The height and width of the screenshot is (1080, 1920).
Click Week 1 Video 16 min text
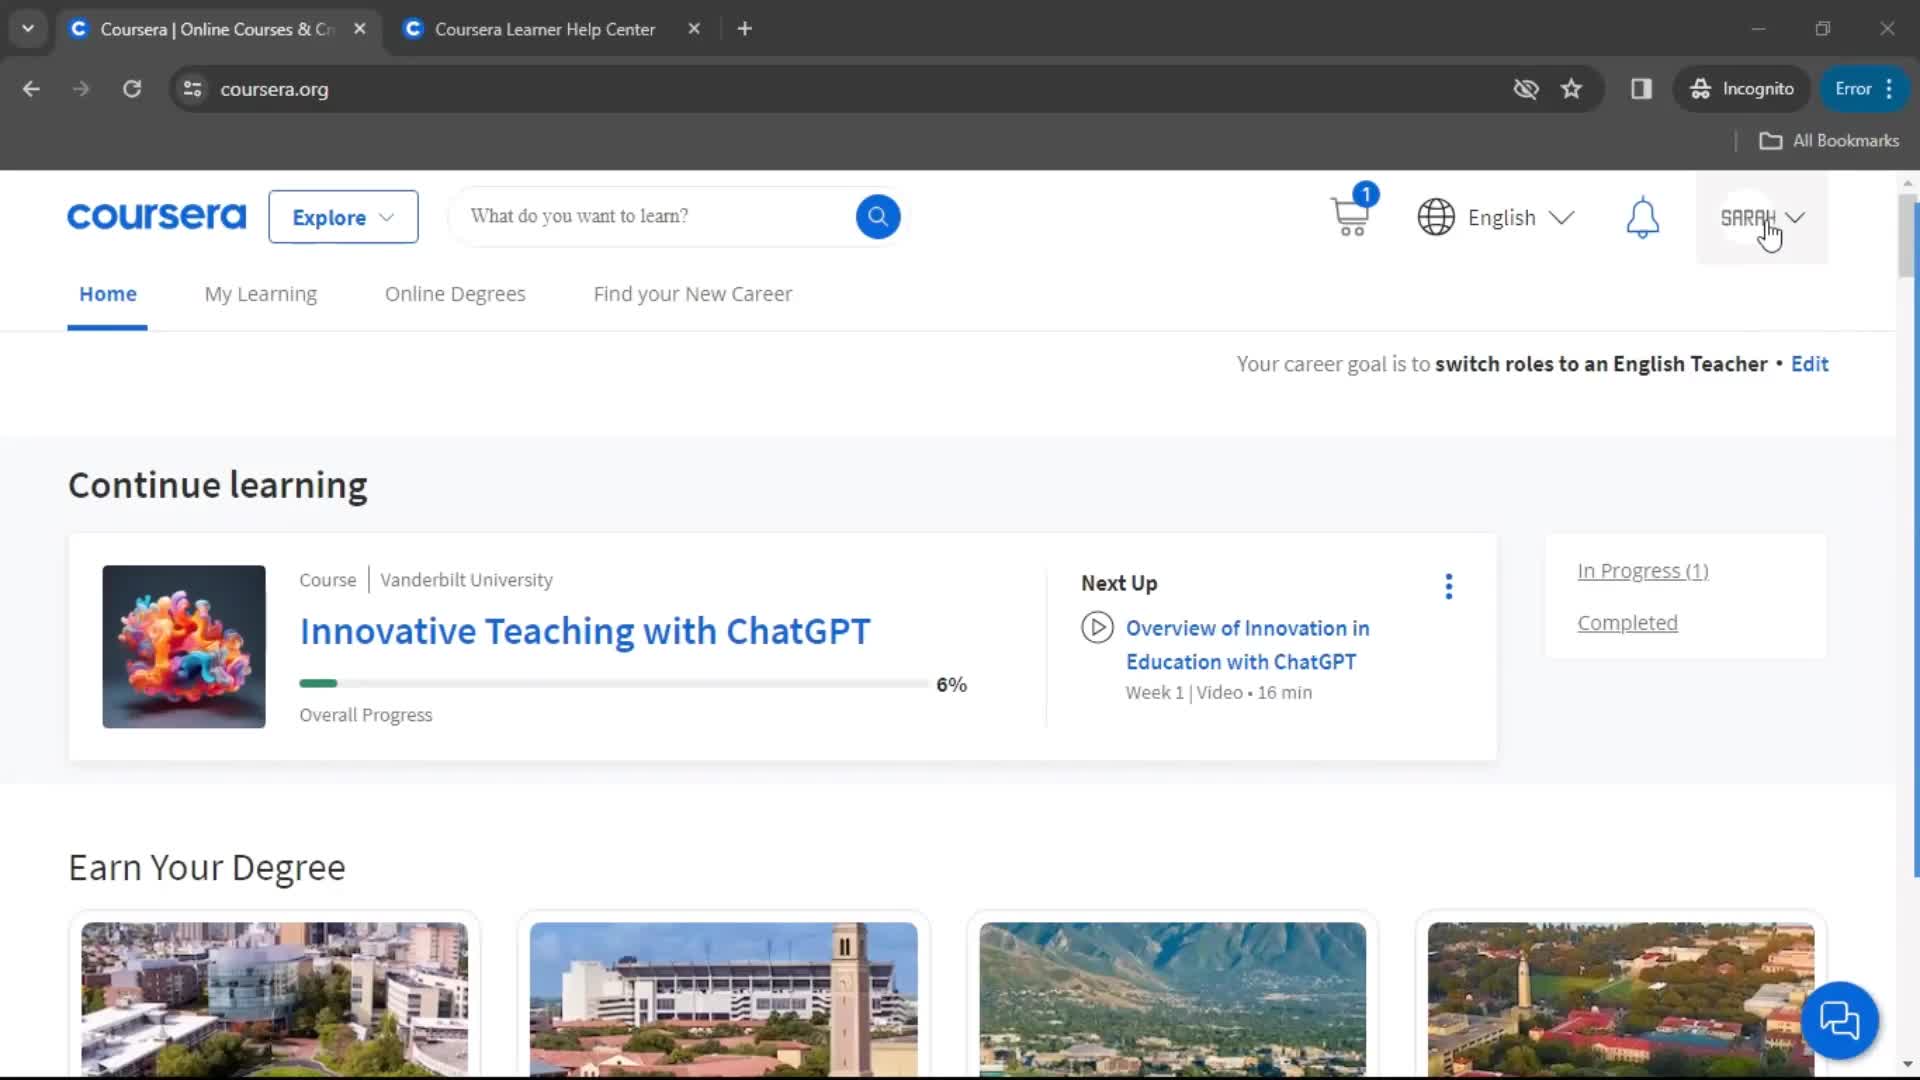[1218, 693]
